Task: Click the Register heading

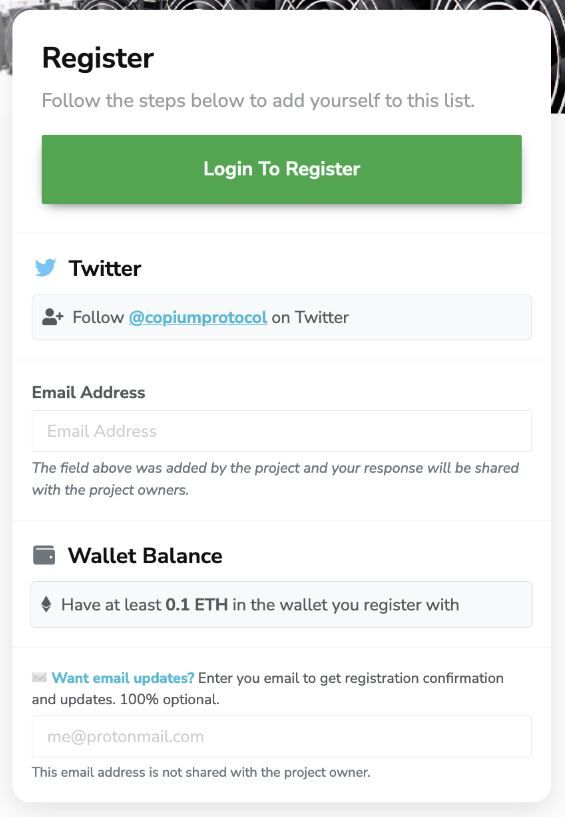Action: [98, 58]
